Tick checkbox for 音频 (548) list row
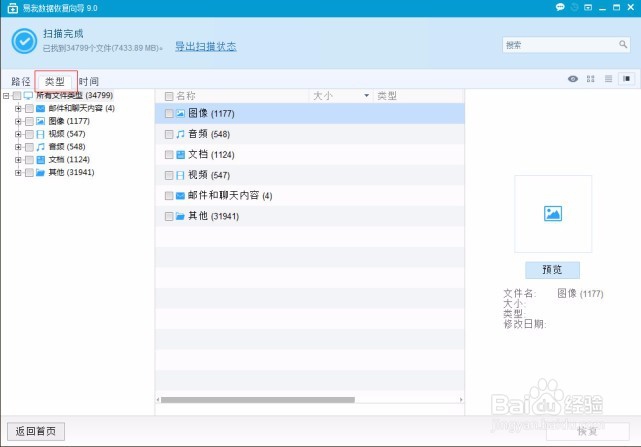This screenshot has height=447, width=641. tap(169, 134)
